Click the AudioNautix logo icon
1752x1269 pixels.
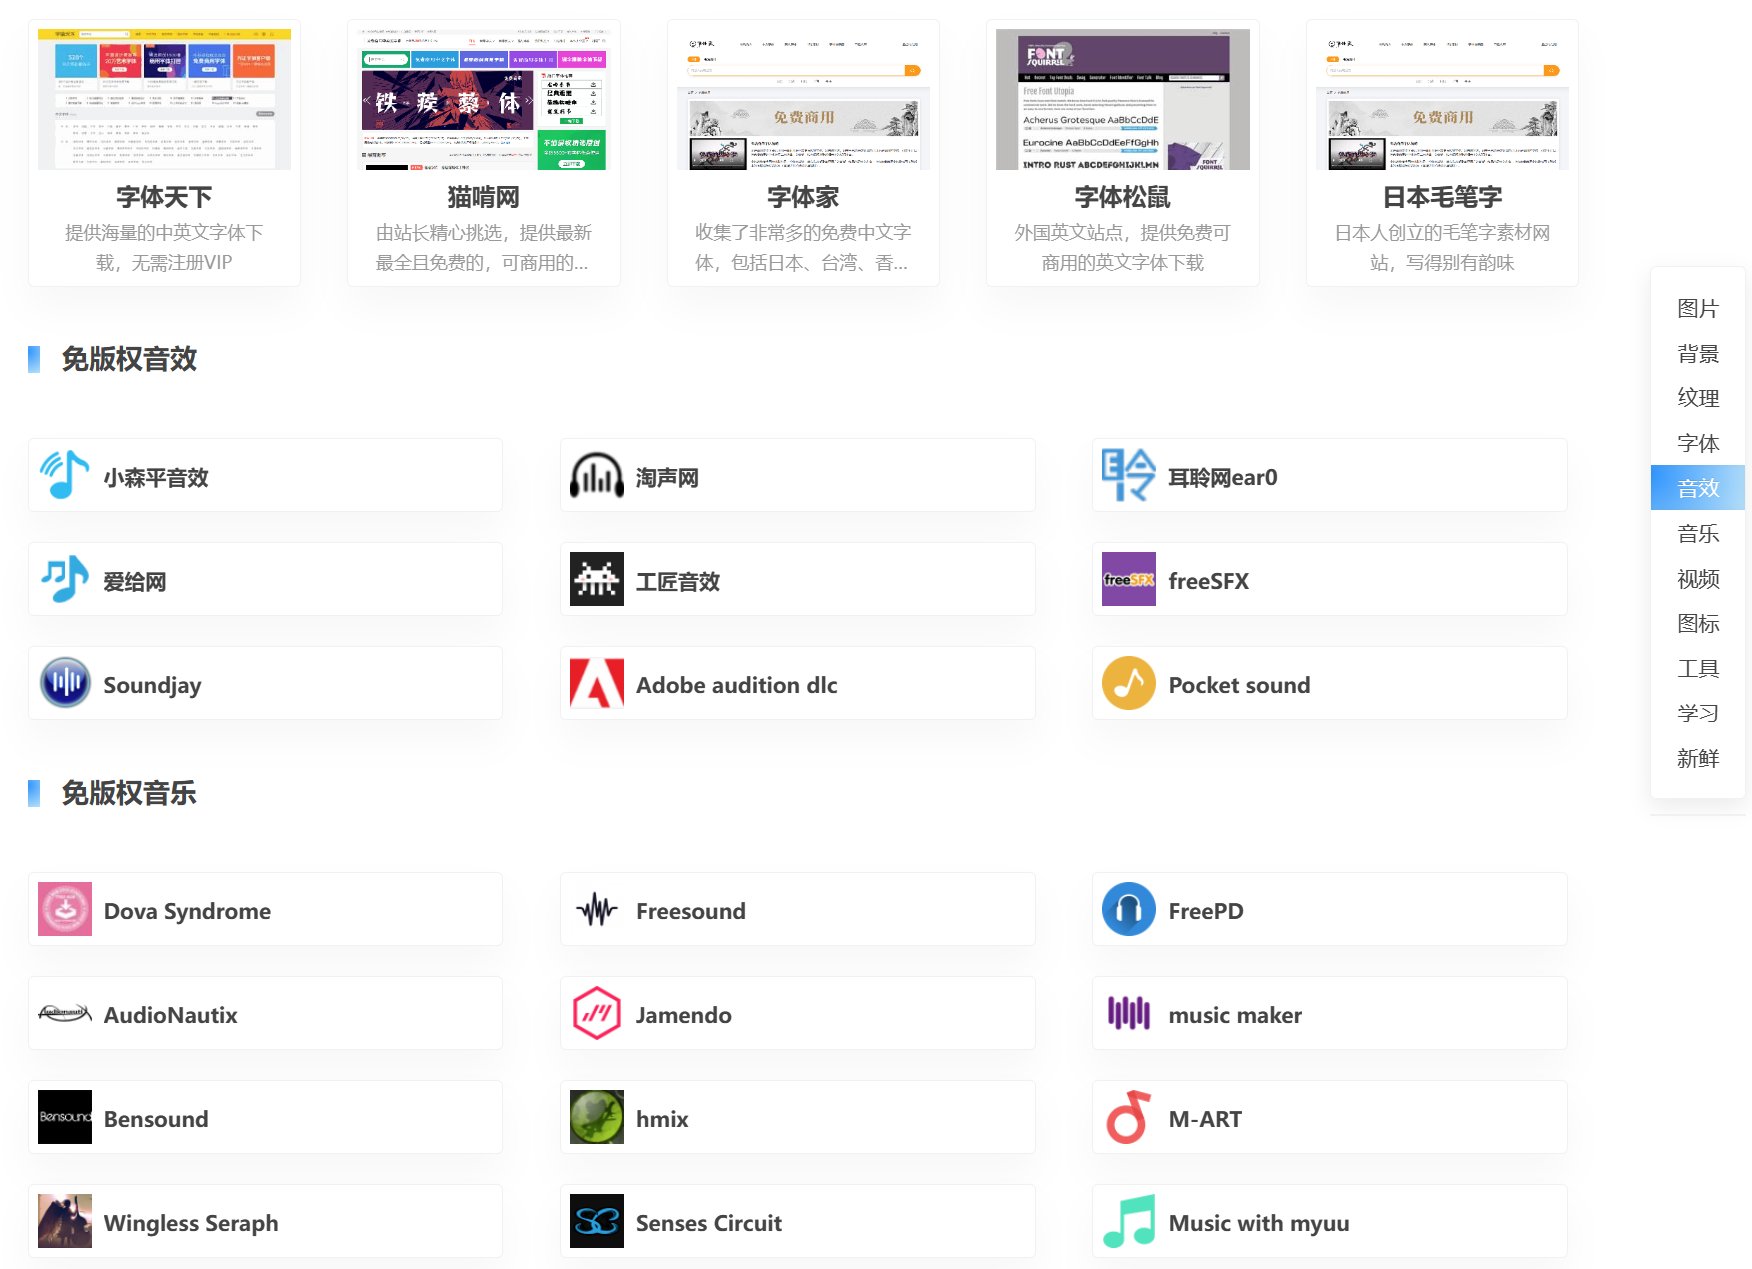(65, 1014)
